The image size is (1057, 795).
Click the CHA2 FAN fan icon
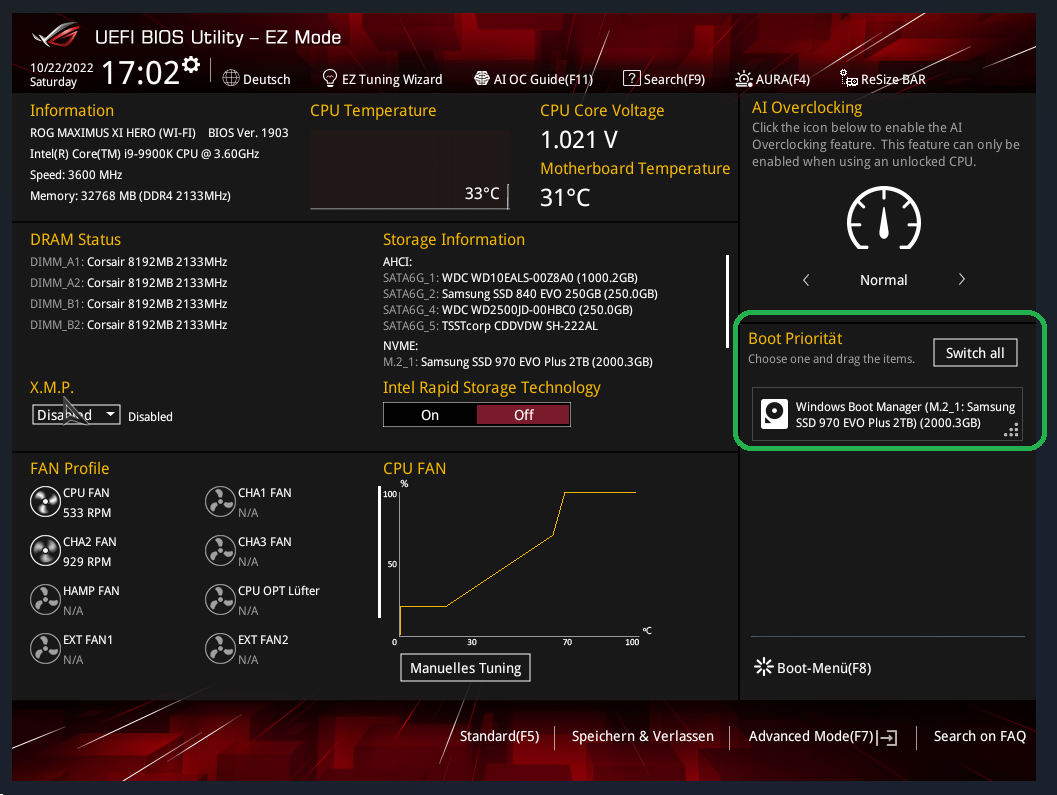(45, 551)
